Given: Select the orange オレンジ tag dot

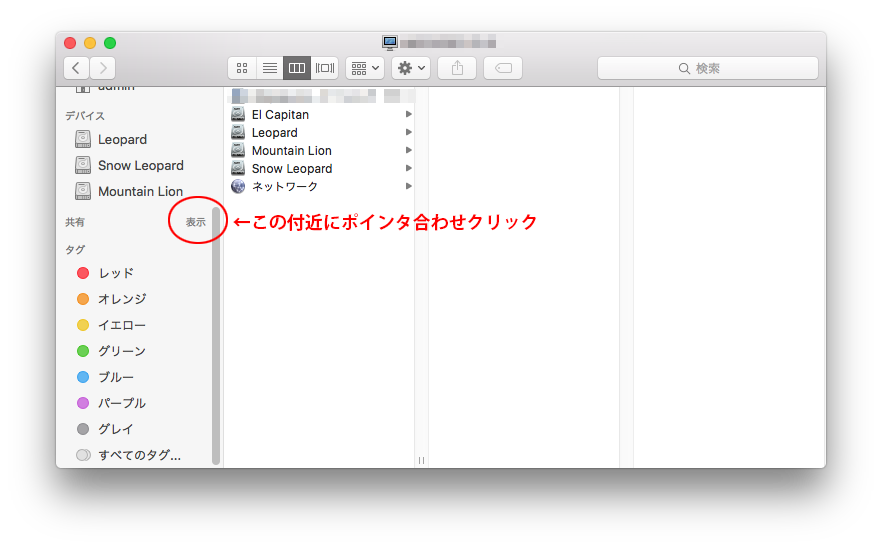Looking at the screenshot, I should (83, 299).
